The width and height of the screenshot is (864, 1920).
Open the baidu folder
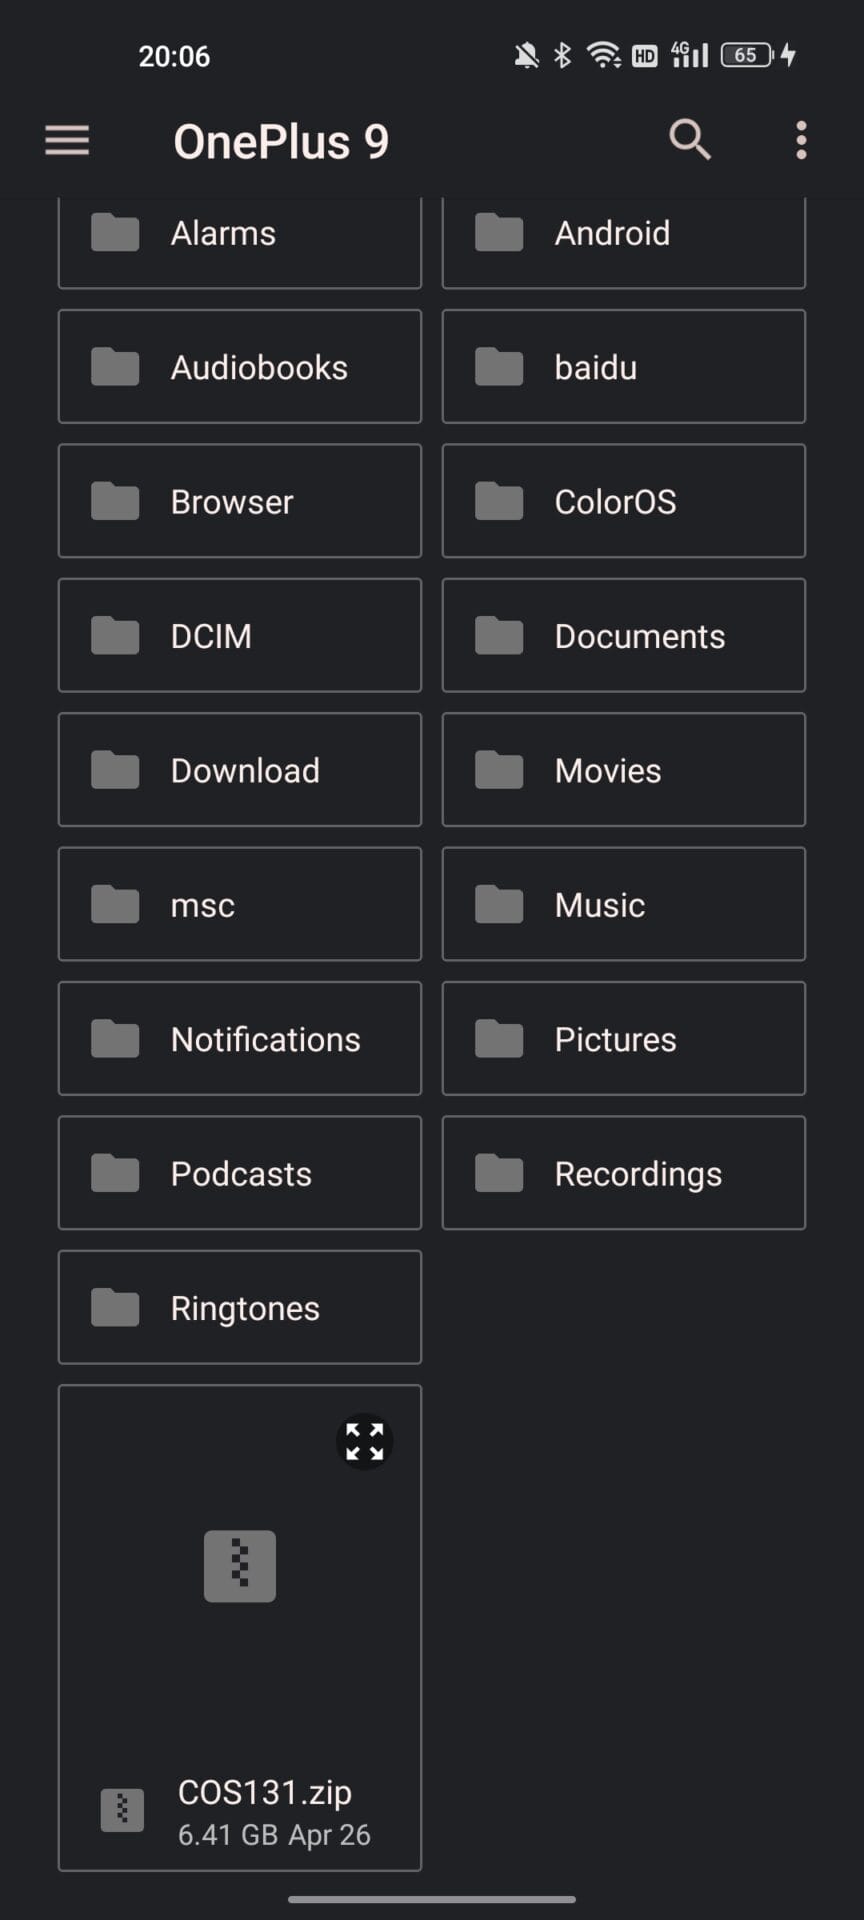pyautogui.click(x=624, y=367)
